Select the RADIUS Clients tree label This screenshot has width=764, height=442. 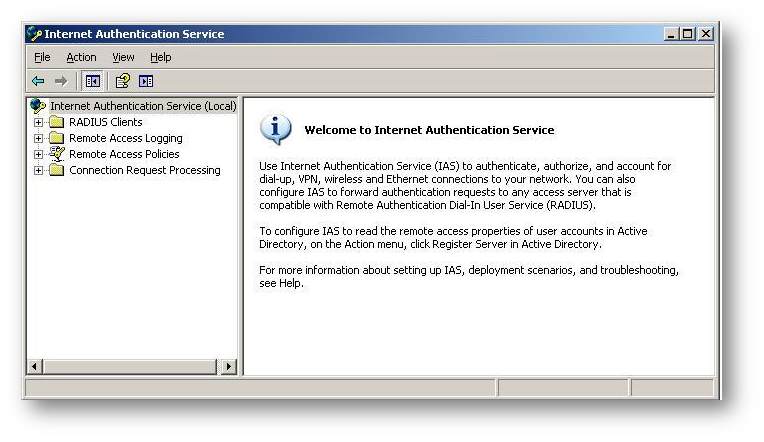point(105,122)
